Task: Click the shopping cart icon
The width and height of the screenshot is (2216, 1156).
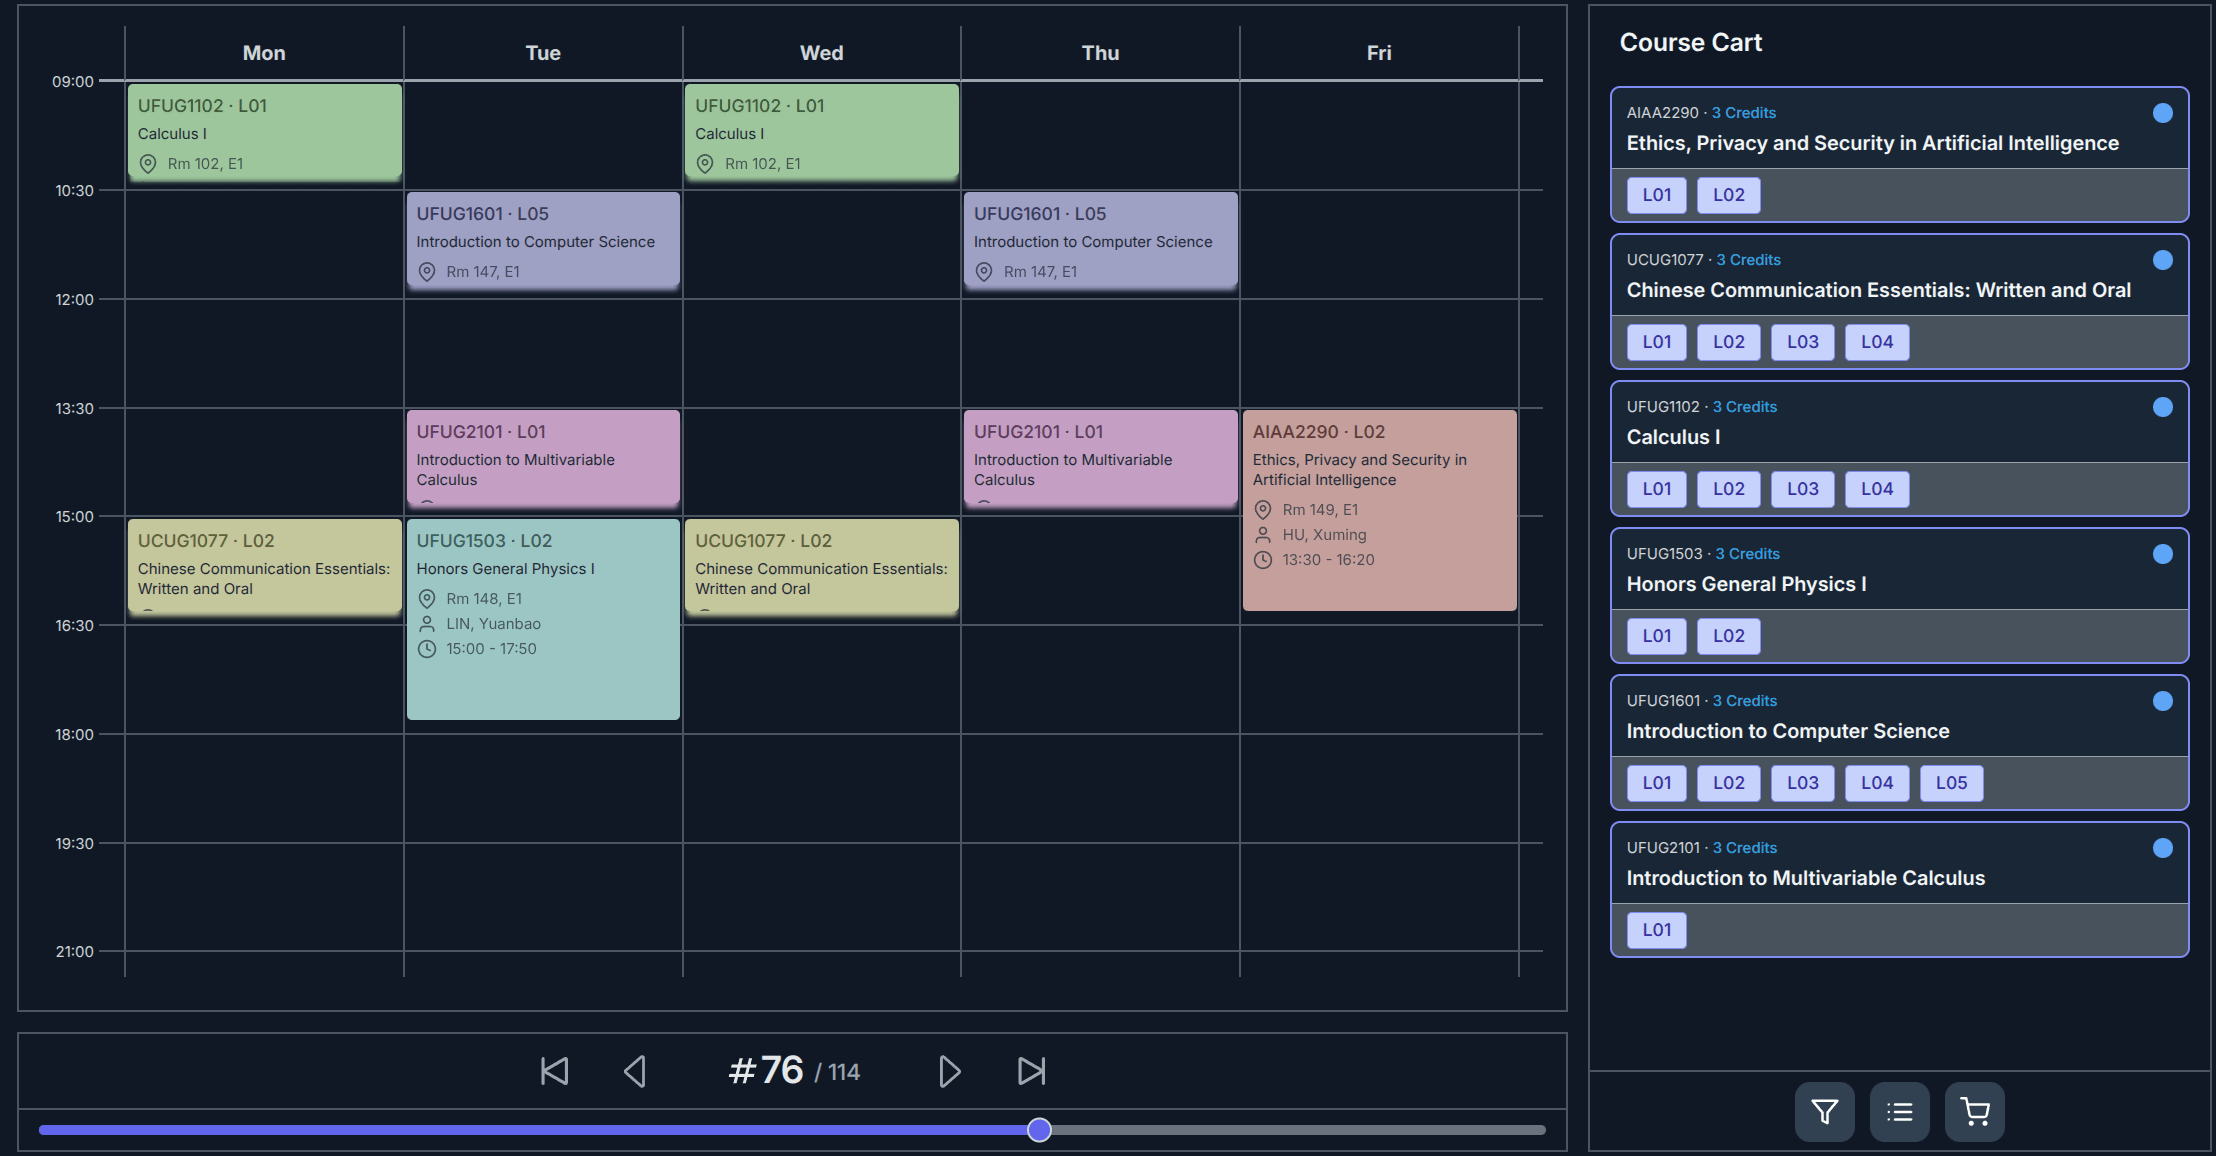Action: [1974, 1111]
